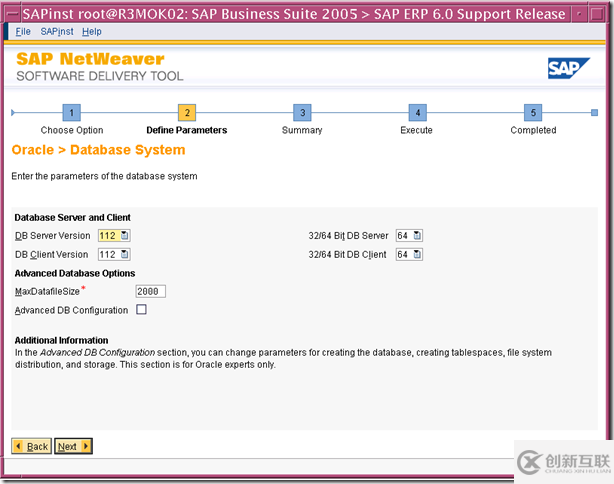This screenshot has height=484, width=614.
Task: Open 32/64 Bit DB Server value list
Action: [x=417, y=235]
